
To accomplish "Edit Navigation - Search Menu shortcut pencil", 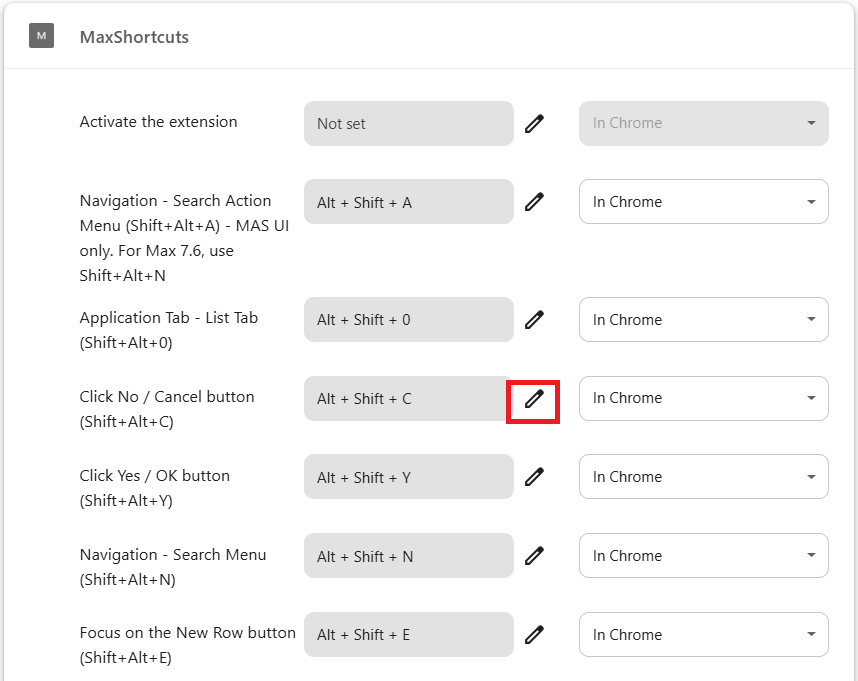I will click(x=534, y=556).
